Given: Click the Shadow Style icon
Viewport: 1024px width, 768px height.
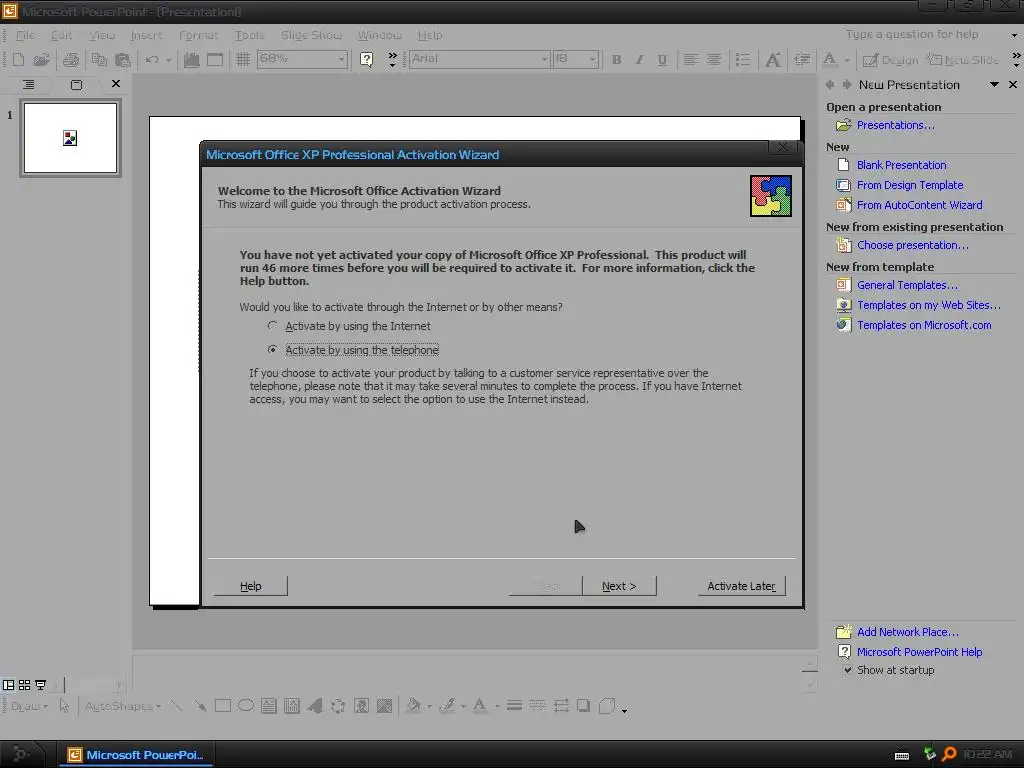Looking at the screenshot, I should [x=583, y=705].
